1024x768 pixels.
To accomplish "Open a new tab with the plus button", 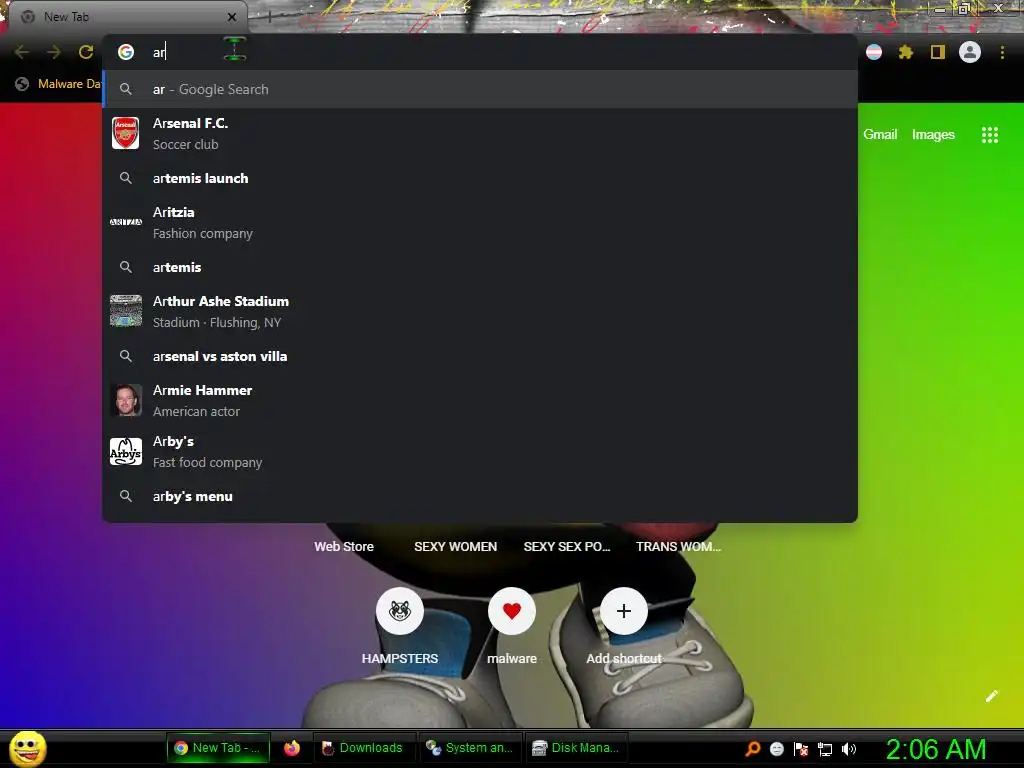I will point(268,17).
